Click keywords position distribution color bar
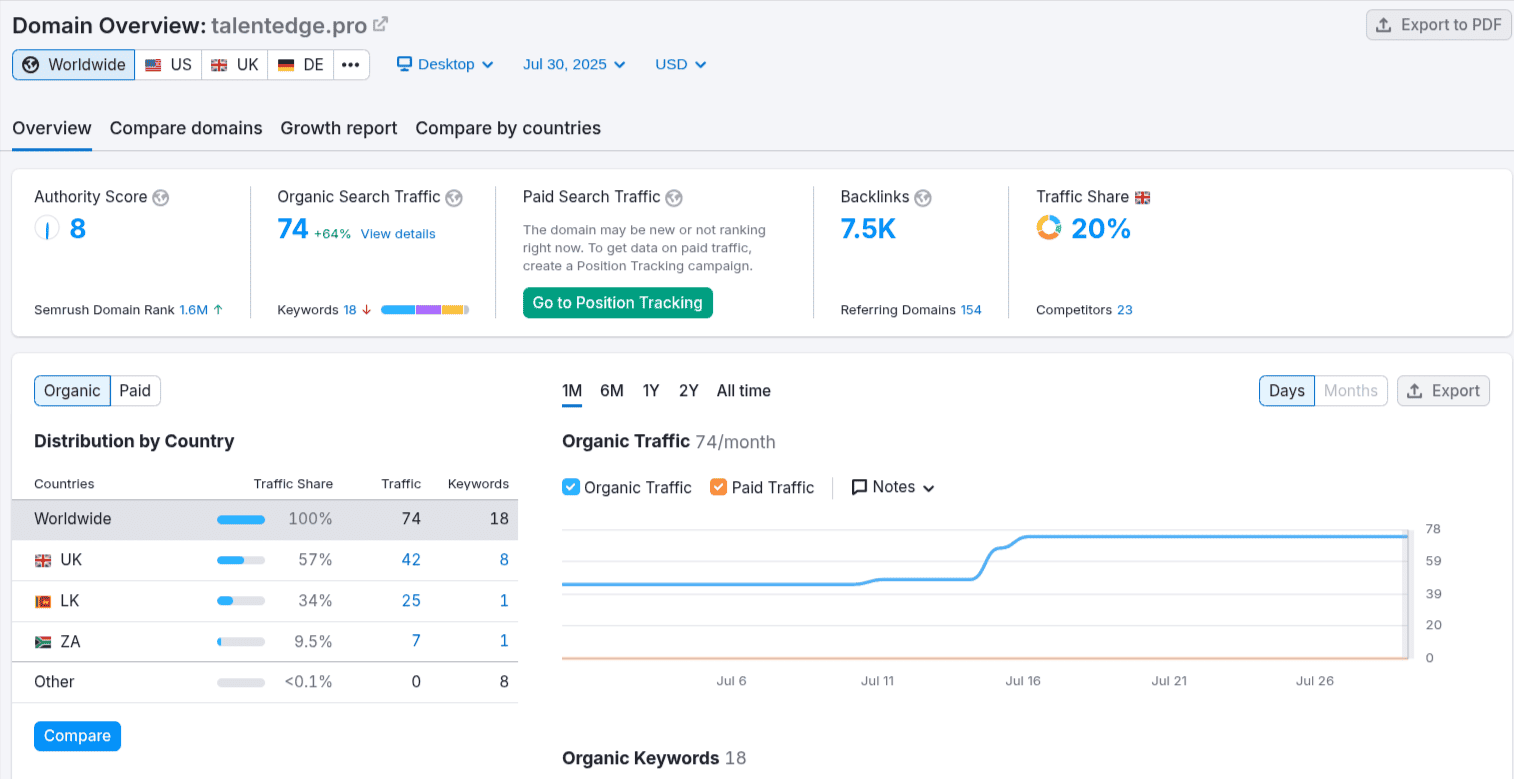Image resolution: width=1514 pixels, height=779 pixels. (x=425, y=310)
